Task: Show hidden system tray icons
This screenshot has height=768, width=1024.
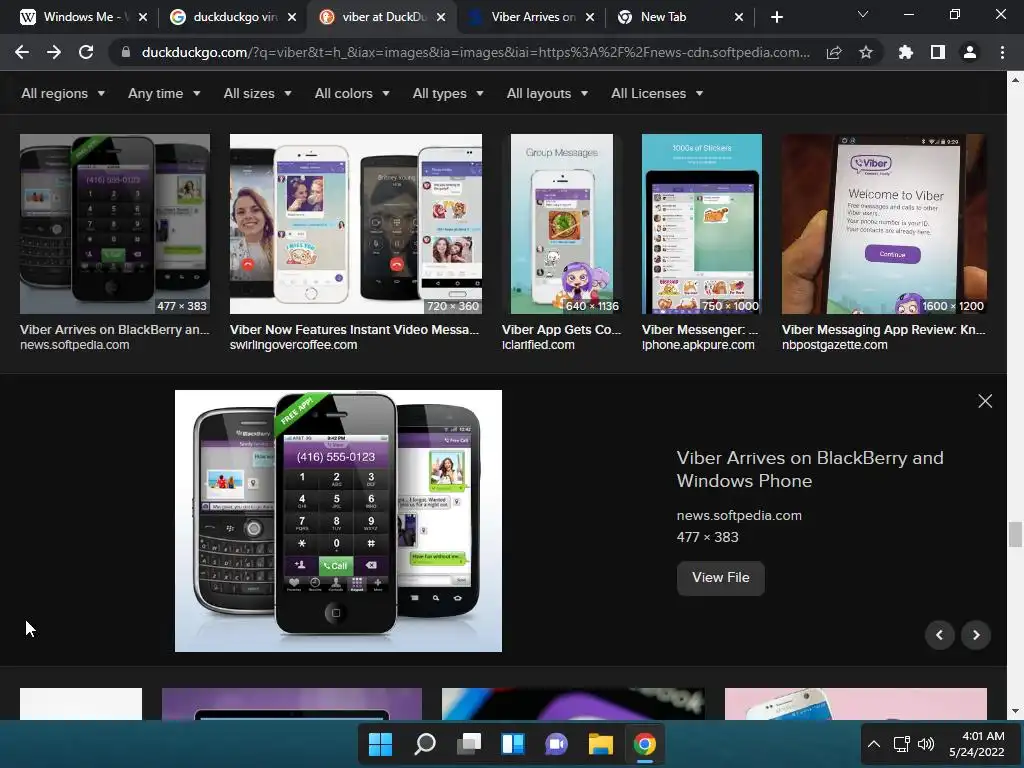Action: (x=874, y=744)
